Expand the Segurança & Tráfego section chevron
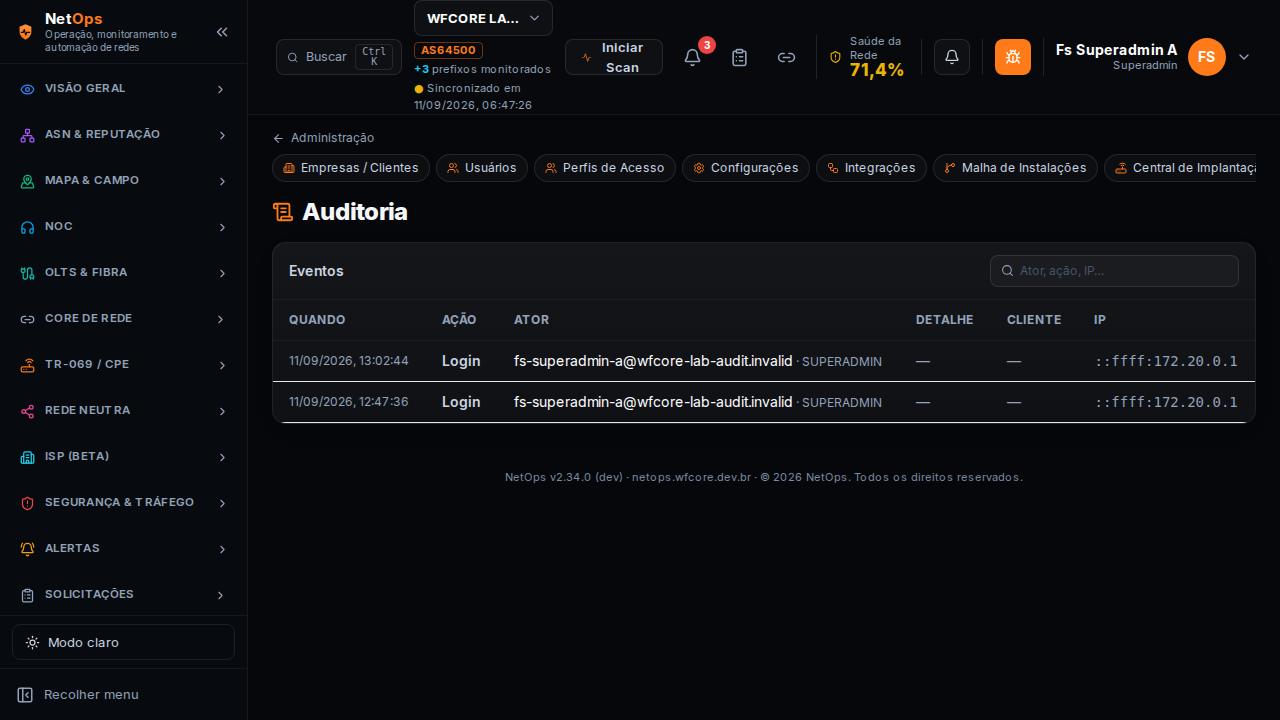The height and width of the screenshot is (720, 1280). (222, 503)
